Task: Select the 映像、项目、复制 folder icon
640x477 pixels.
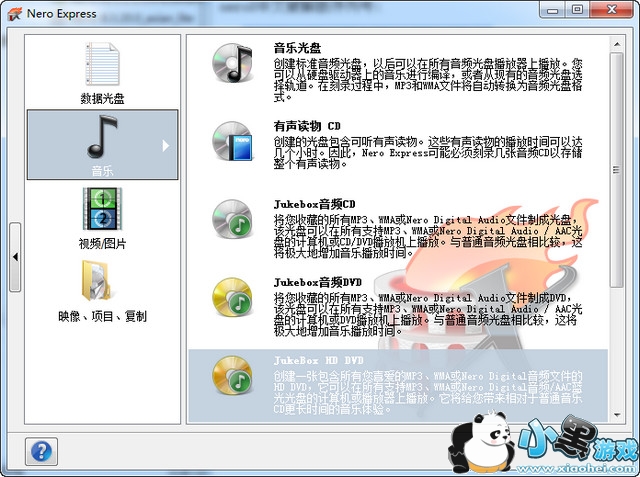Action: click(96, 280)
